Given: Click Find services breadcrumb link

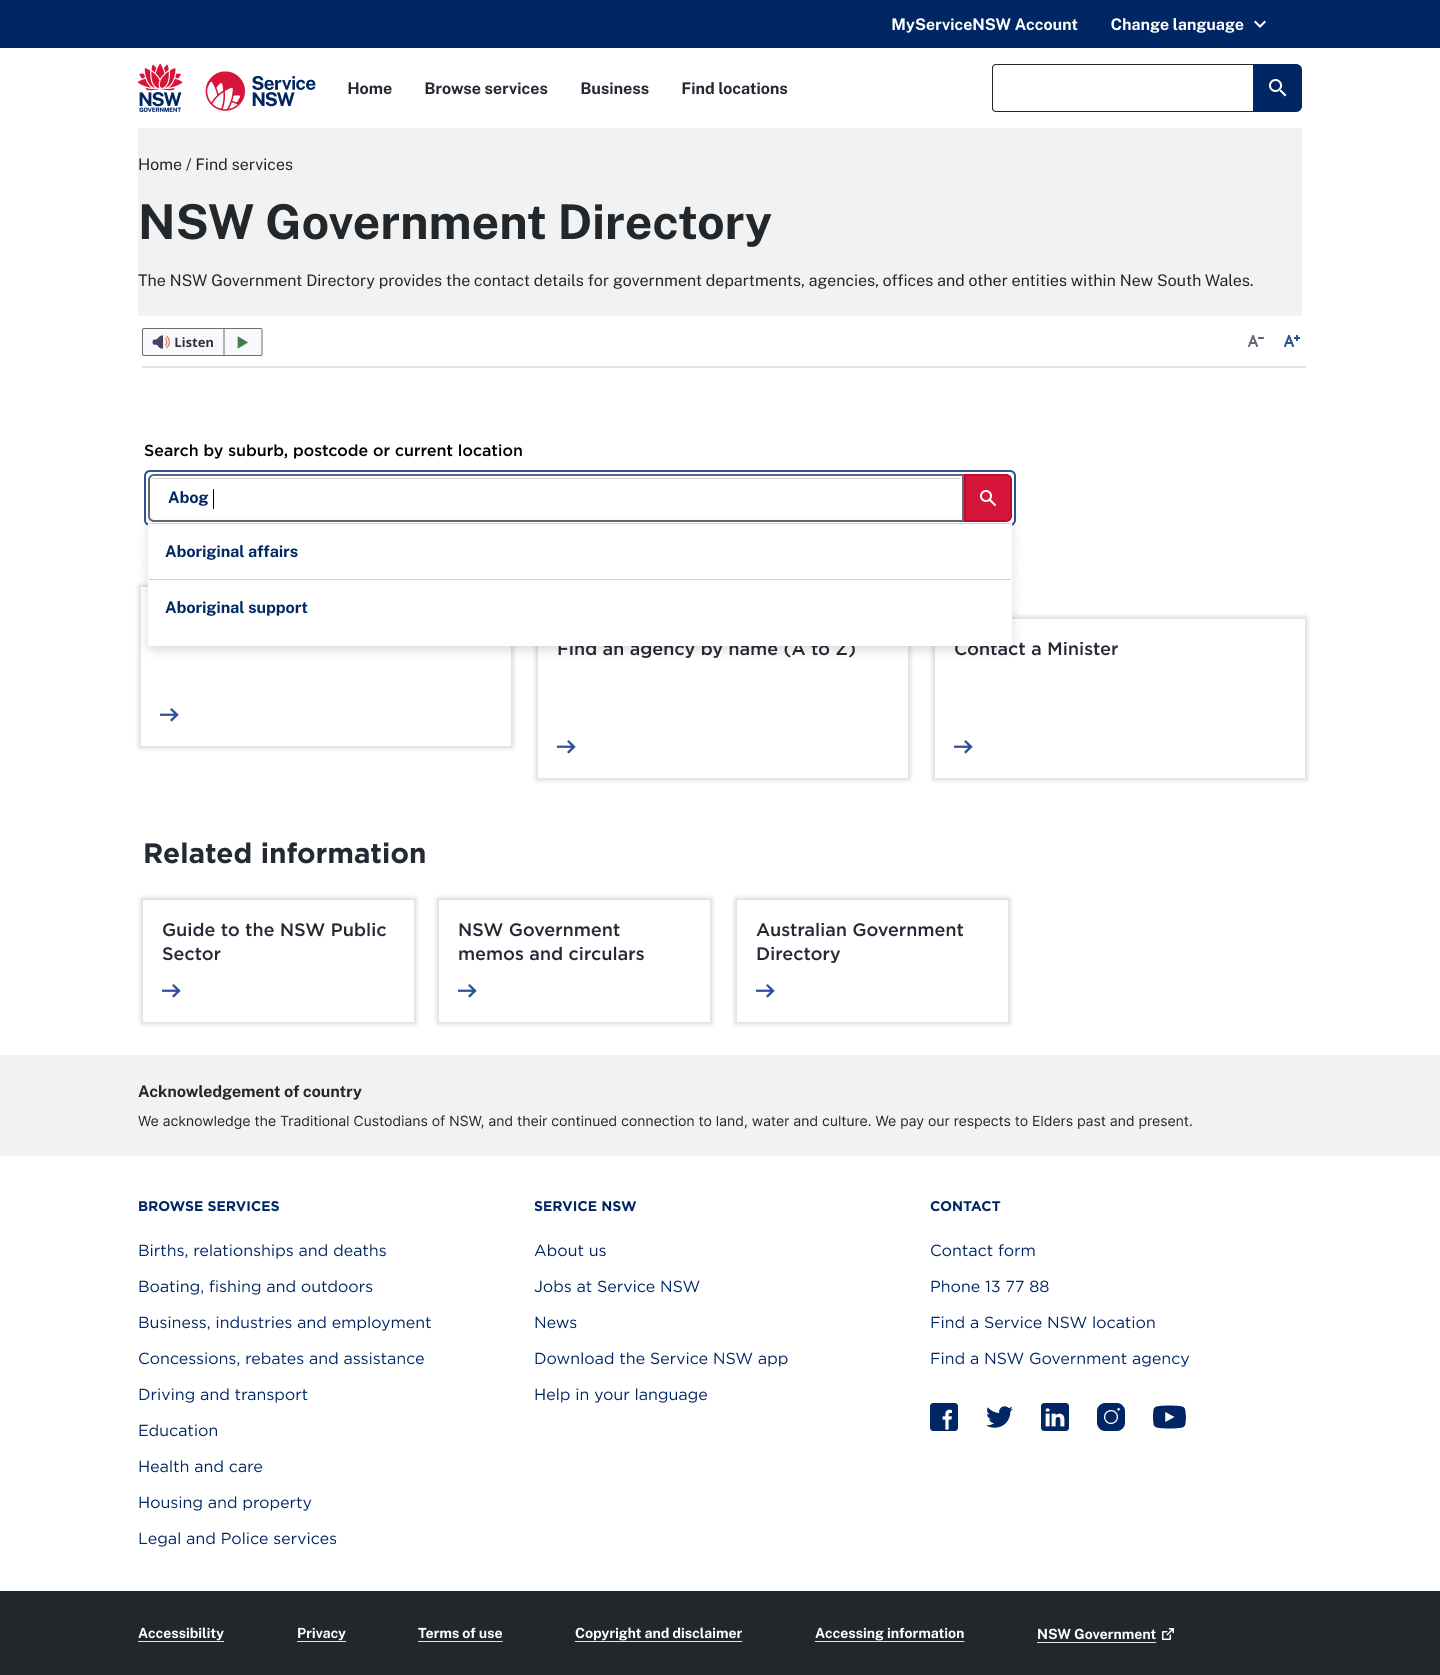Looking at the screenshot, I should [244, 165].
